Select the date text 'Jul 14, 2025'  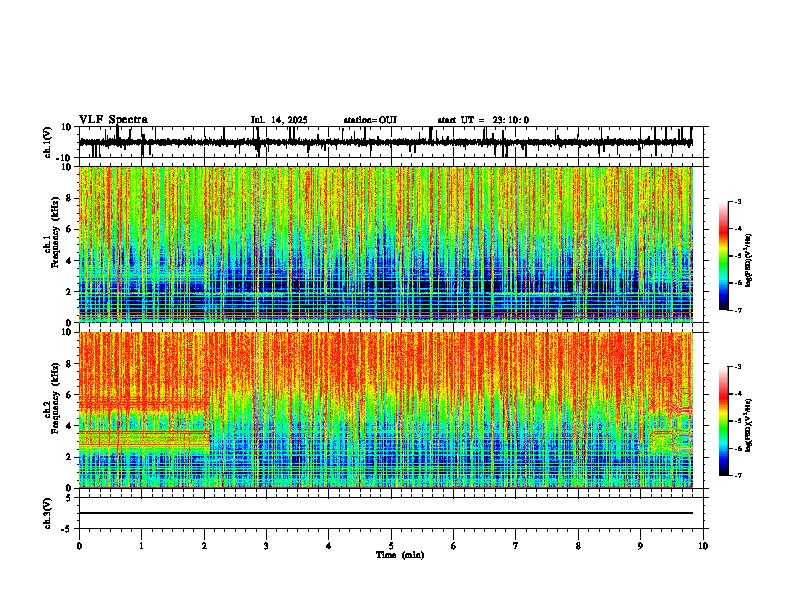point(279,120)
